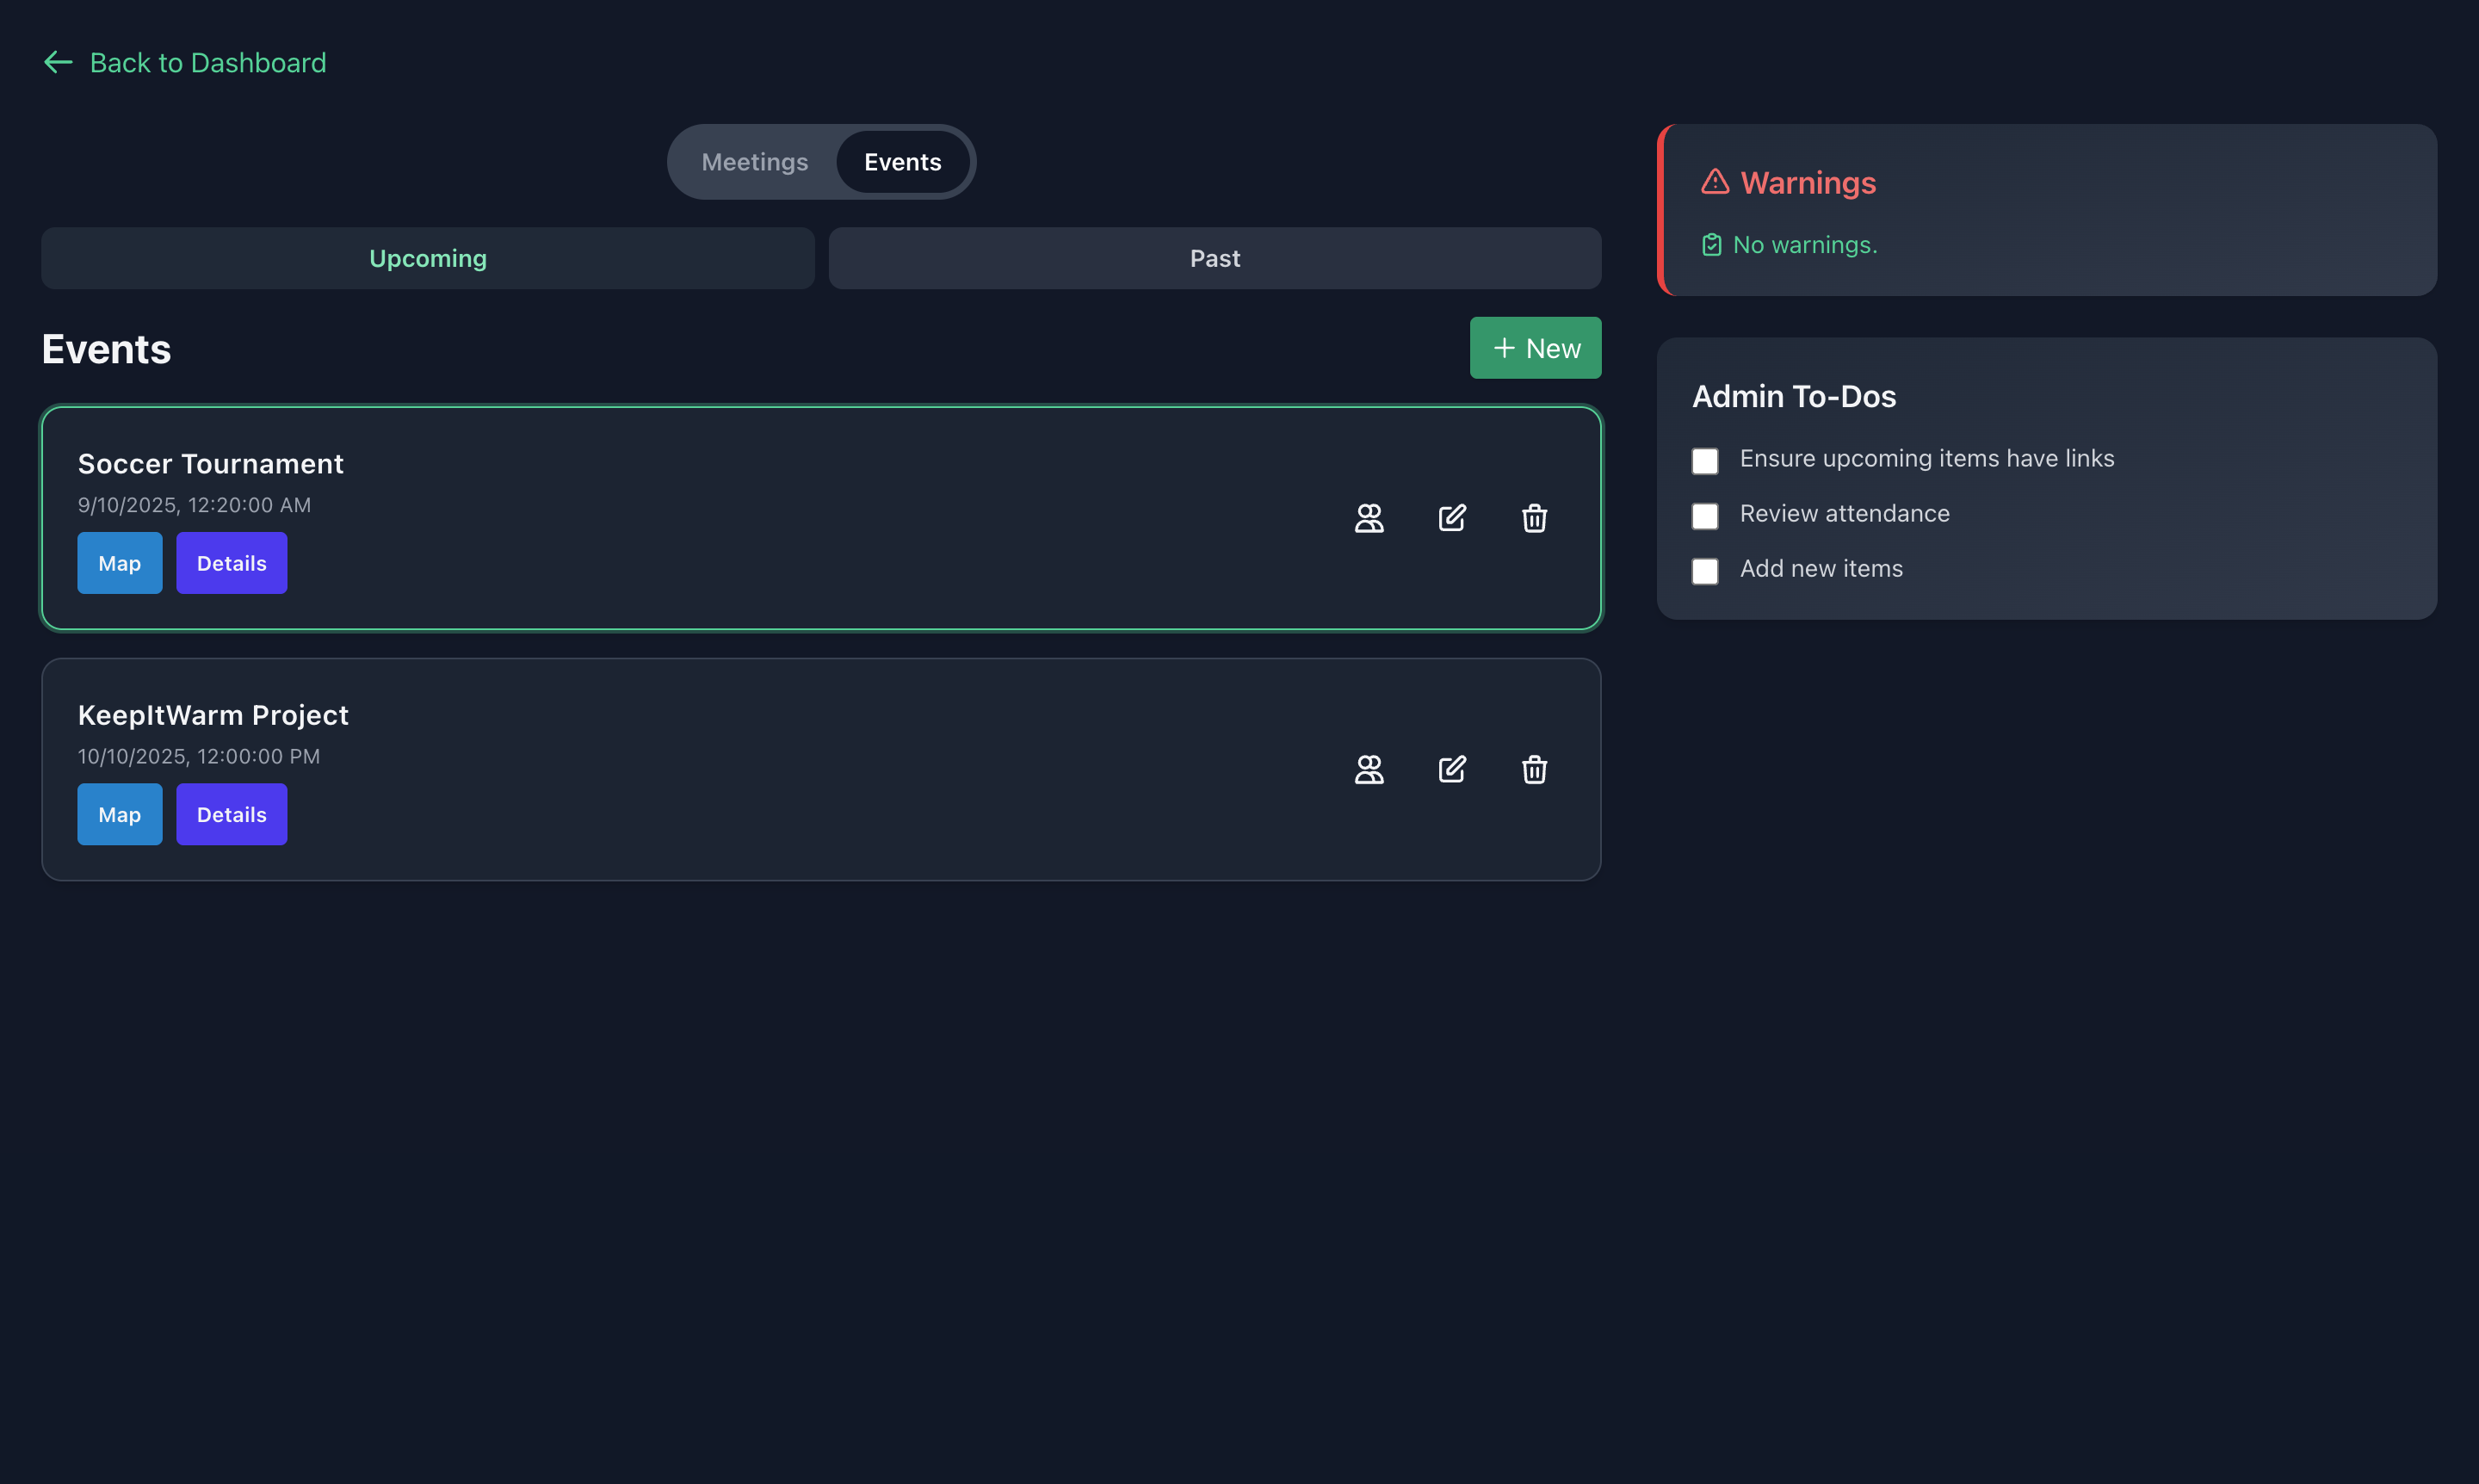The image size is (2479, 1484).
Task: Click the back arrow icon
Action: coord(58,63)
